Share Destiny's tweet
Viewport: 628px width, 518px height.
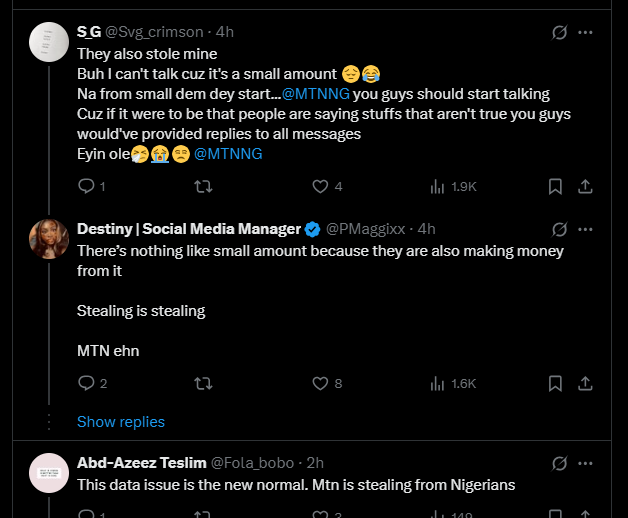tap(587, 383)
